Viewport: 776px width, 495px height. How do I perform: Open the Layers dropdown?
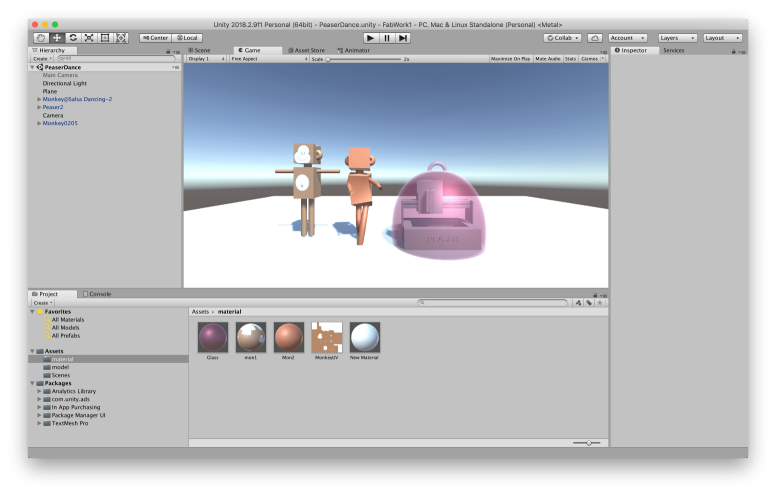pos(678,38)
